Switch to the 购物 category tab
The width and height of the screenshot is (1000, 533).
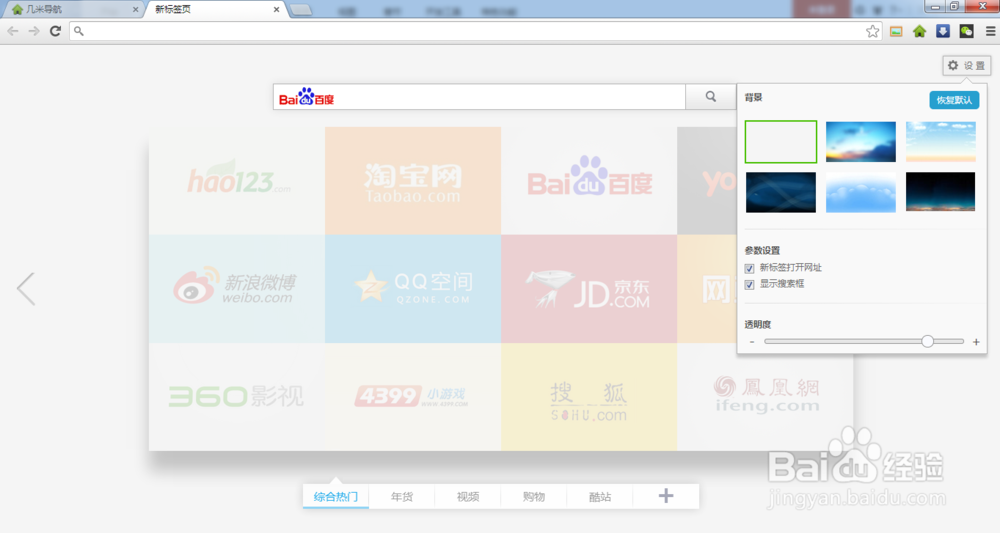[534, 497]
